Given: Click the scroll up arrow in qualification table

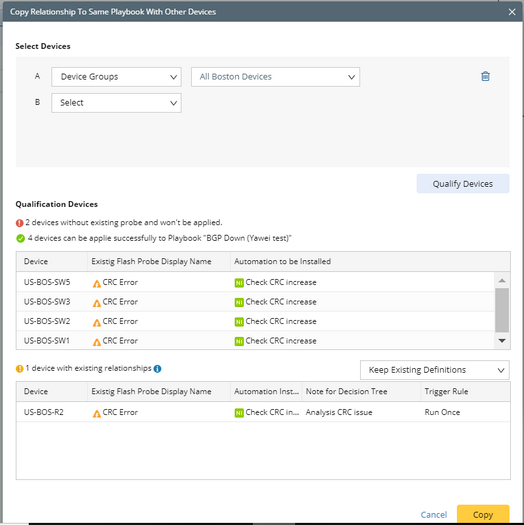Looking at the screenshot, I should tap(502, 281).
